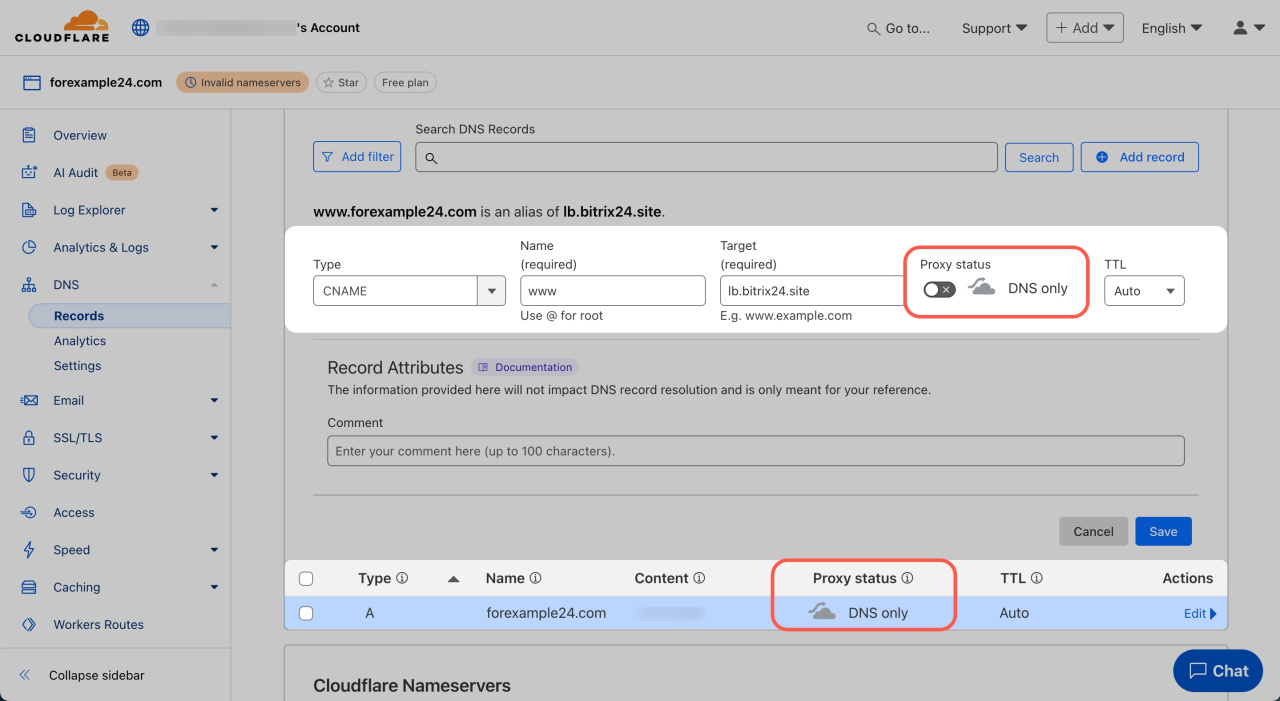This screenshot has height=701, width=1280.
Task: Click the Invalid nameservers badge
Action: (x=243, y=83)
